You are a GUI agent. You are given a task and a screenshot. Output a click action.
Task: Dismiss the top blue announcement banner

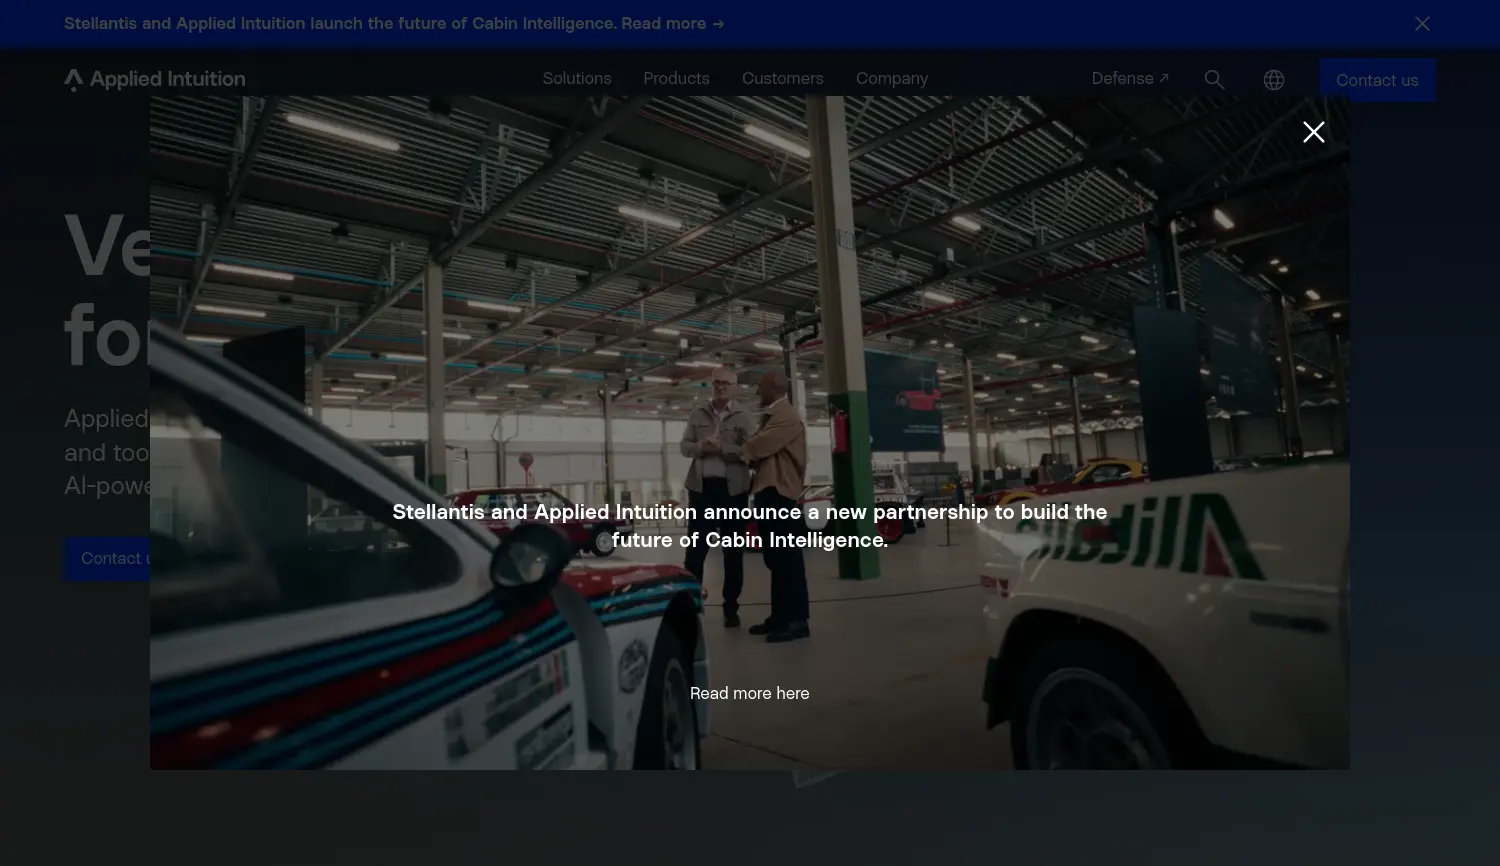pyautogui.click(x=1422, y=24)
